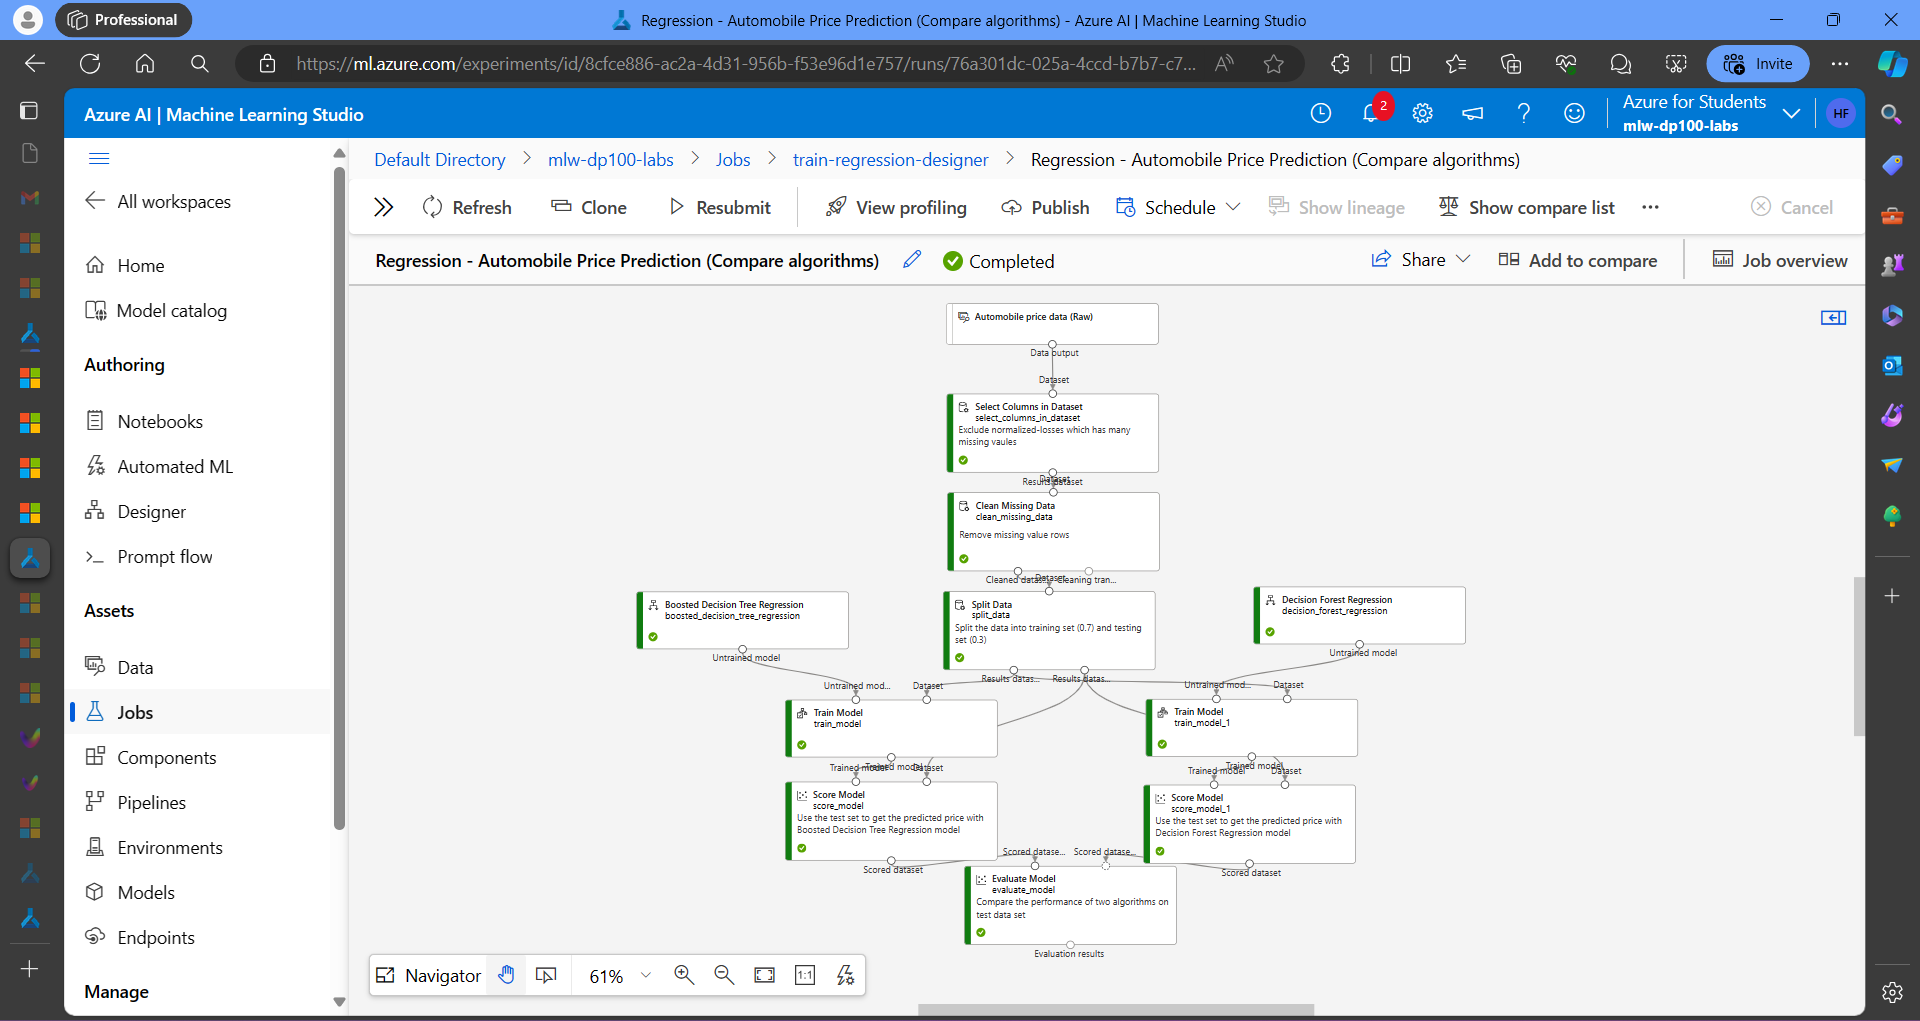Click the browser address bar
The height and width of the screenshot is (1021, 1920).
coord(745,64)
